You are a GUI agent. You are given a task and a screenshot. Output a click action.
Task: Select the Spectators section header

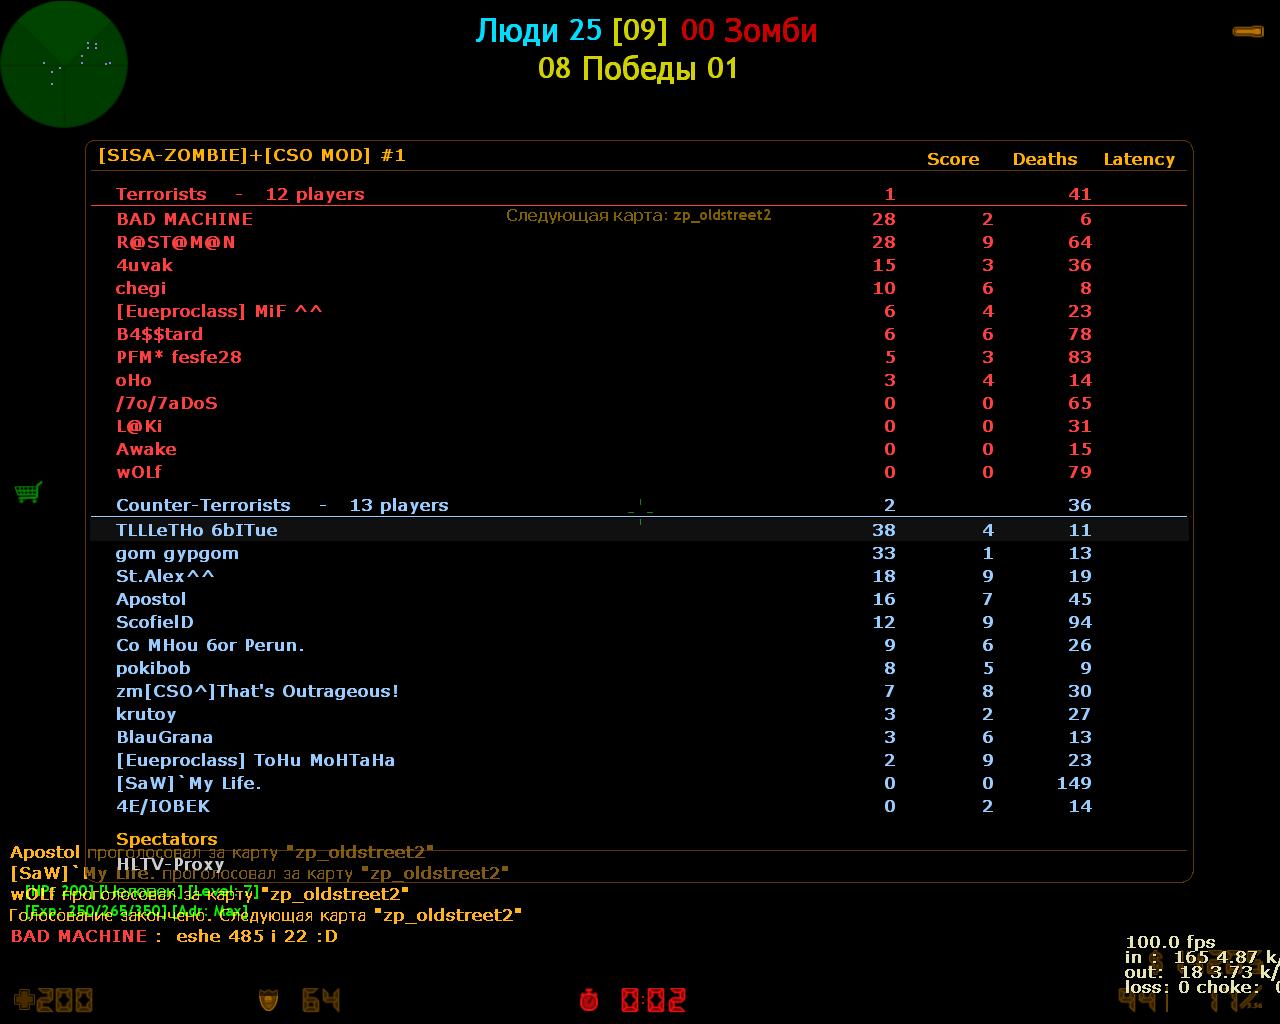click(166, 839)
